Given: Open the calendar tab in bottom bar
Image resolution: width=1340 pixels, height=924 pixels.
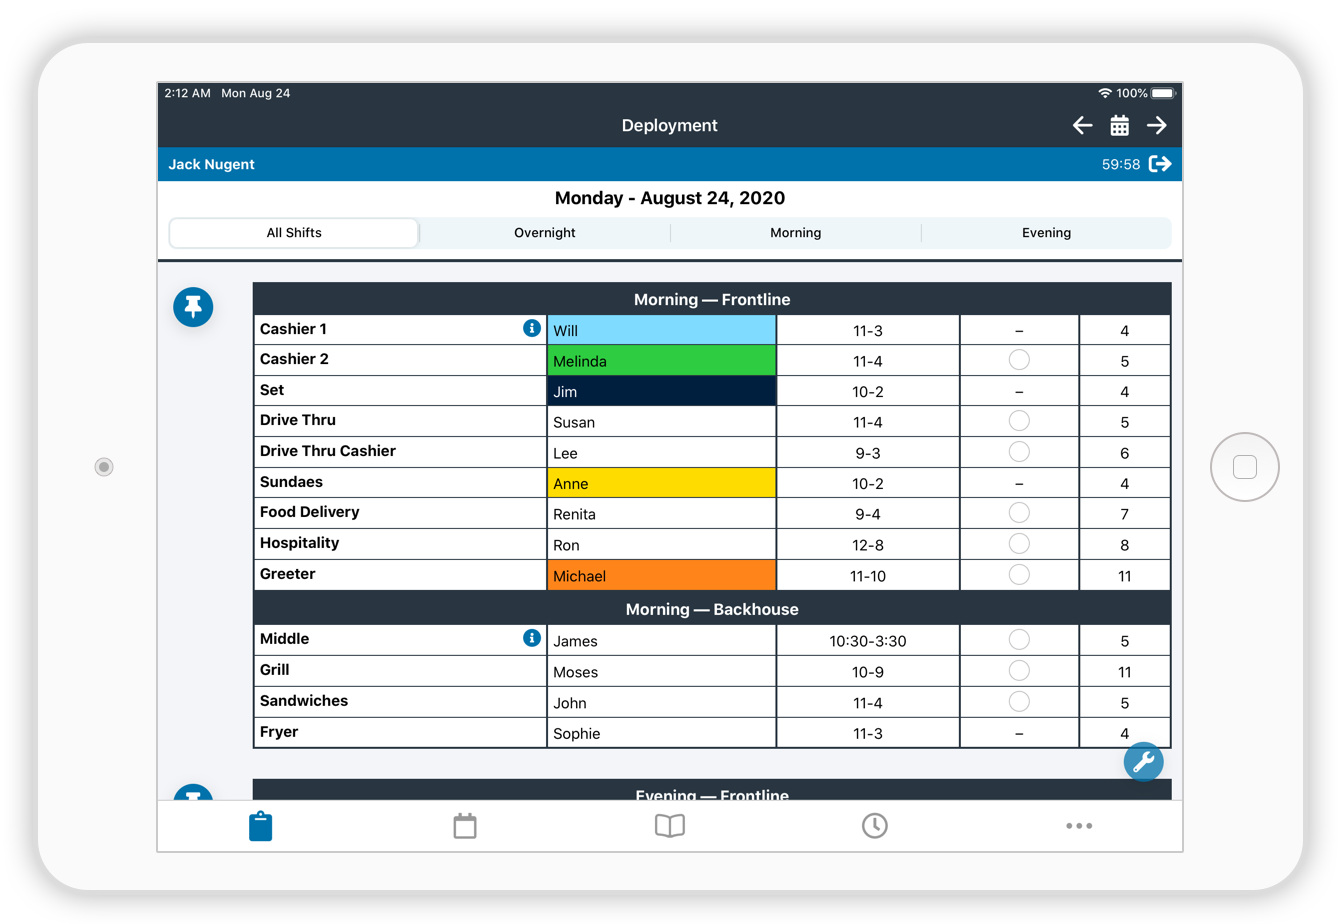Looking at the screenshot, I should click(465, 826).
